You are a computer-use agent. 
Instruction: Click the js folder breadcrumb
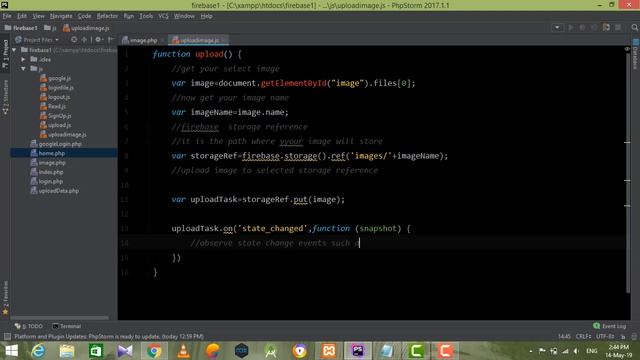coord(50,28)
